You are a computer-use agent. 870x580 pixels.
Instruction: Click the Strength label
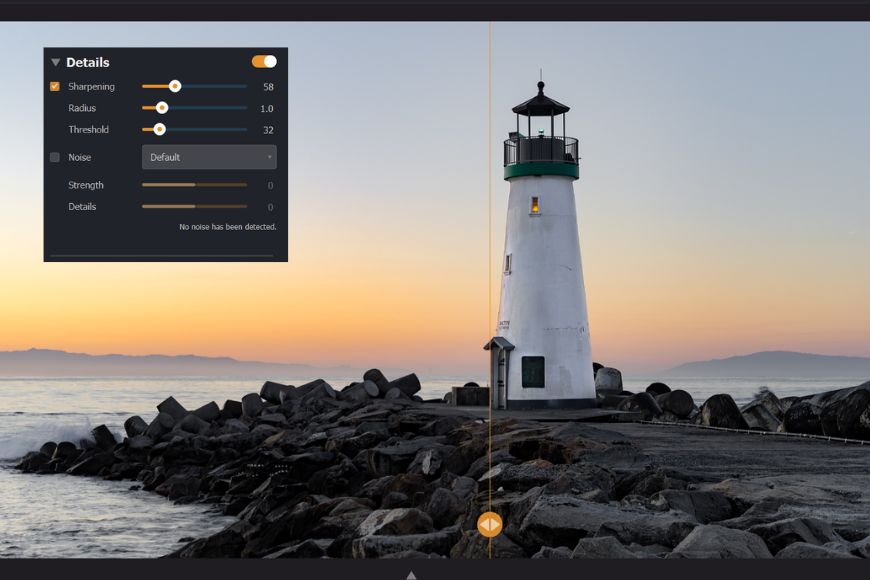click(86, 185)
